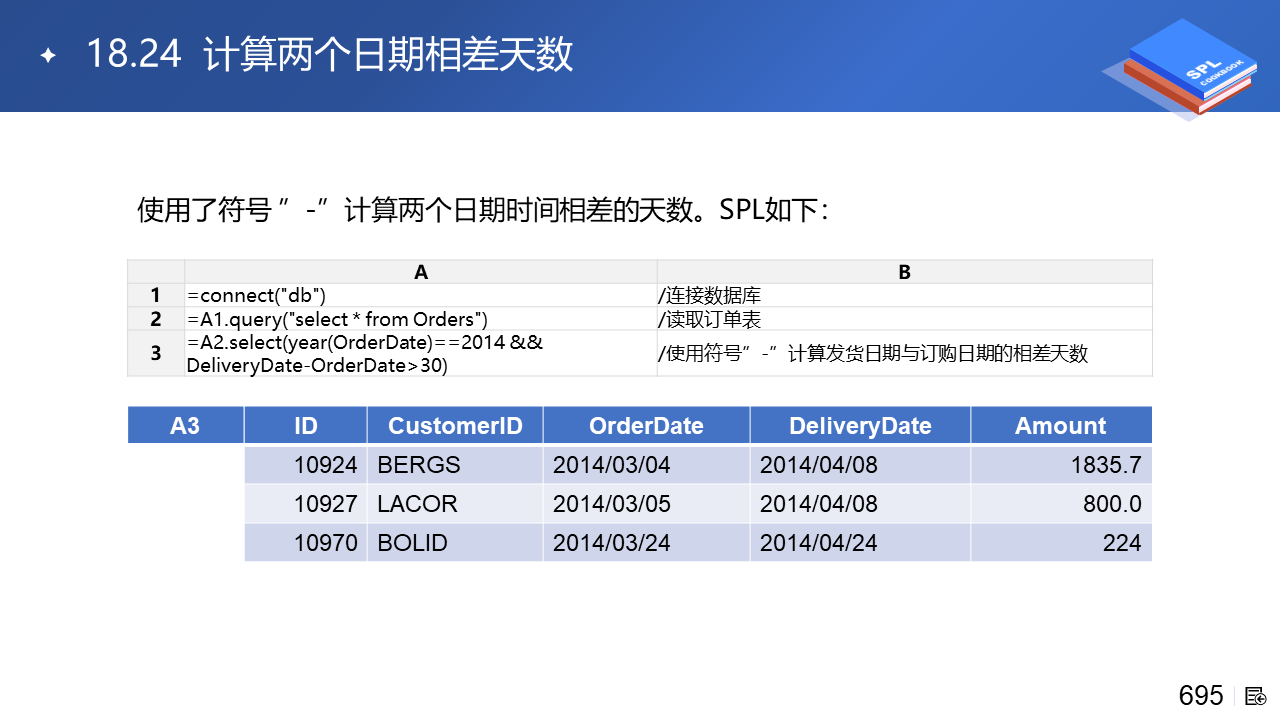Select the ID cell 10927
The height and width of the screenshot is (720, 1280).
tap(306, 504)
